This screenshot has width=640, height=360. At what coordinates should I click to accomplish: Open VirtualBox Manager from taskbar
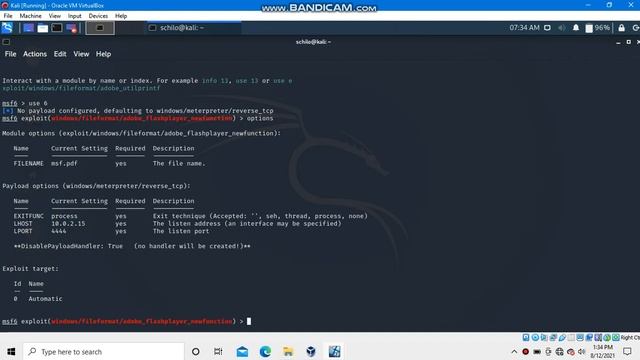pyautogui.click(x=311, y=351)
